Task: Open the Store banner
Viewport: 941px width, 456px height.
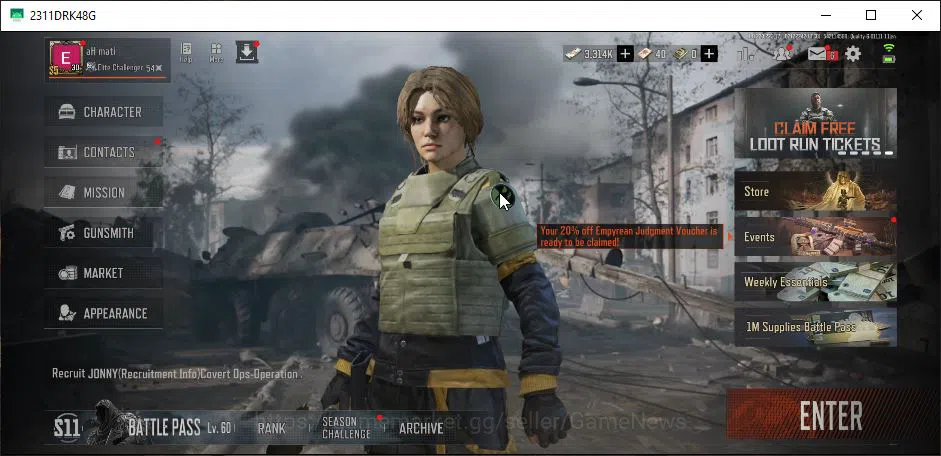Action: 816,191
